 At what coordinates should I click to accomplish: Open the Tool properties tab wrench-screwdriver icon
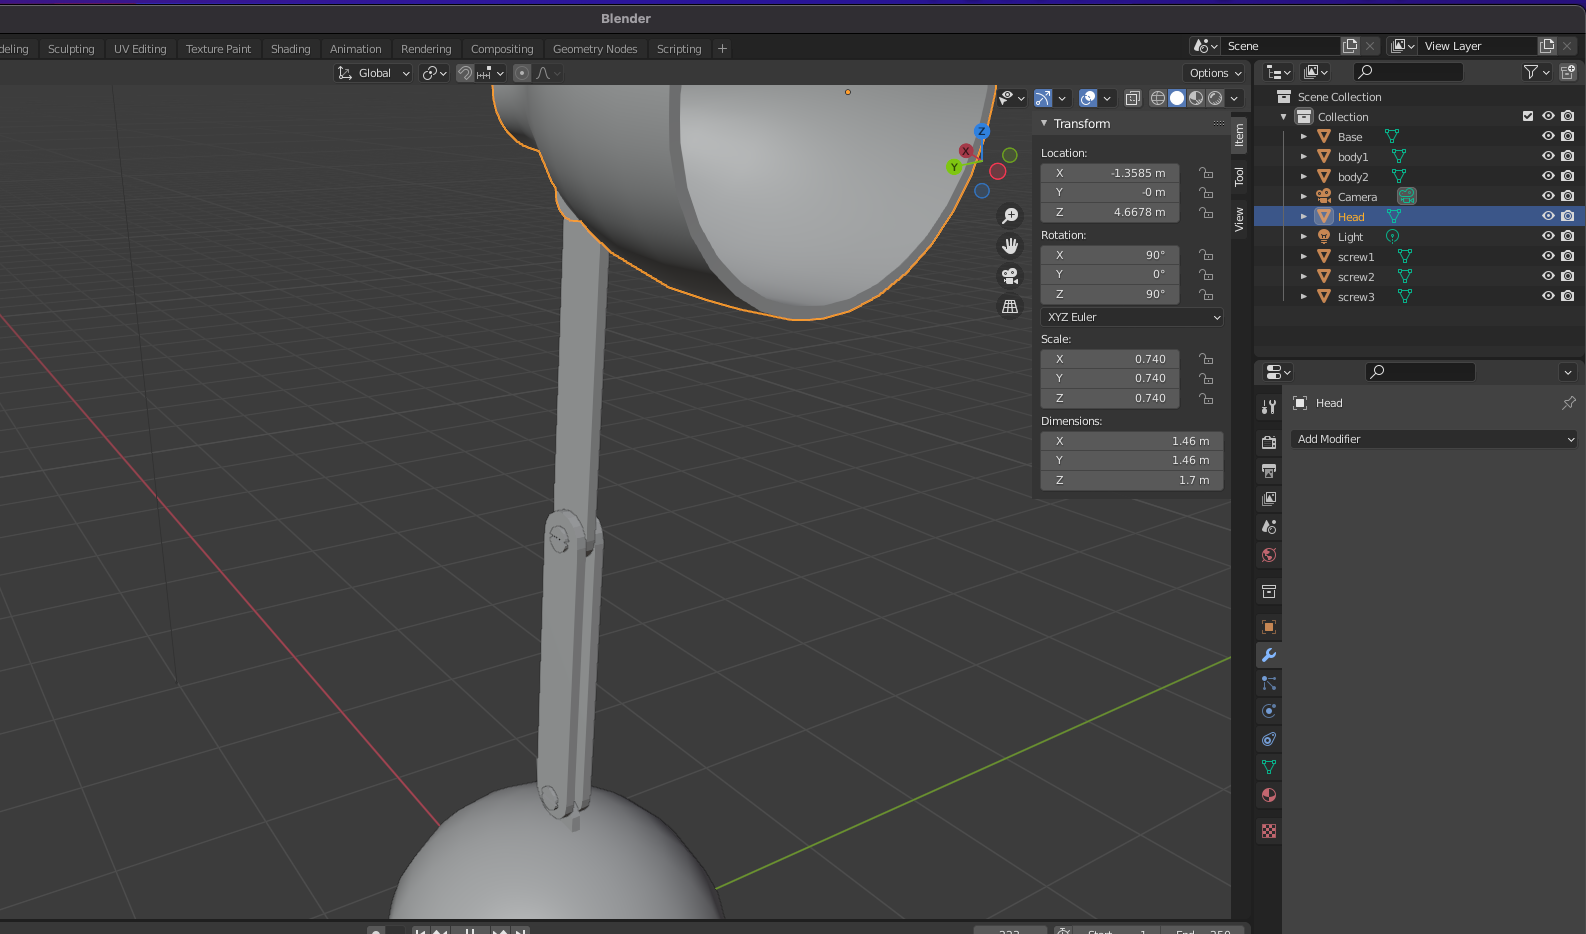1269,407
